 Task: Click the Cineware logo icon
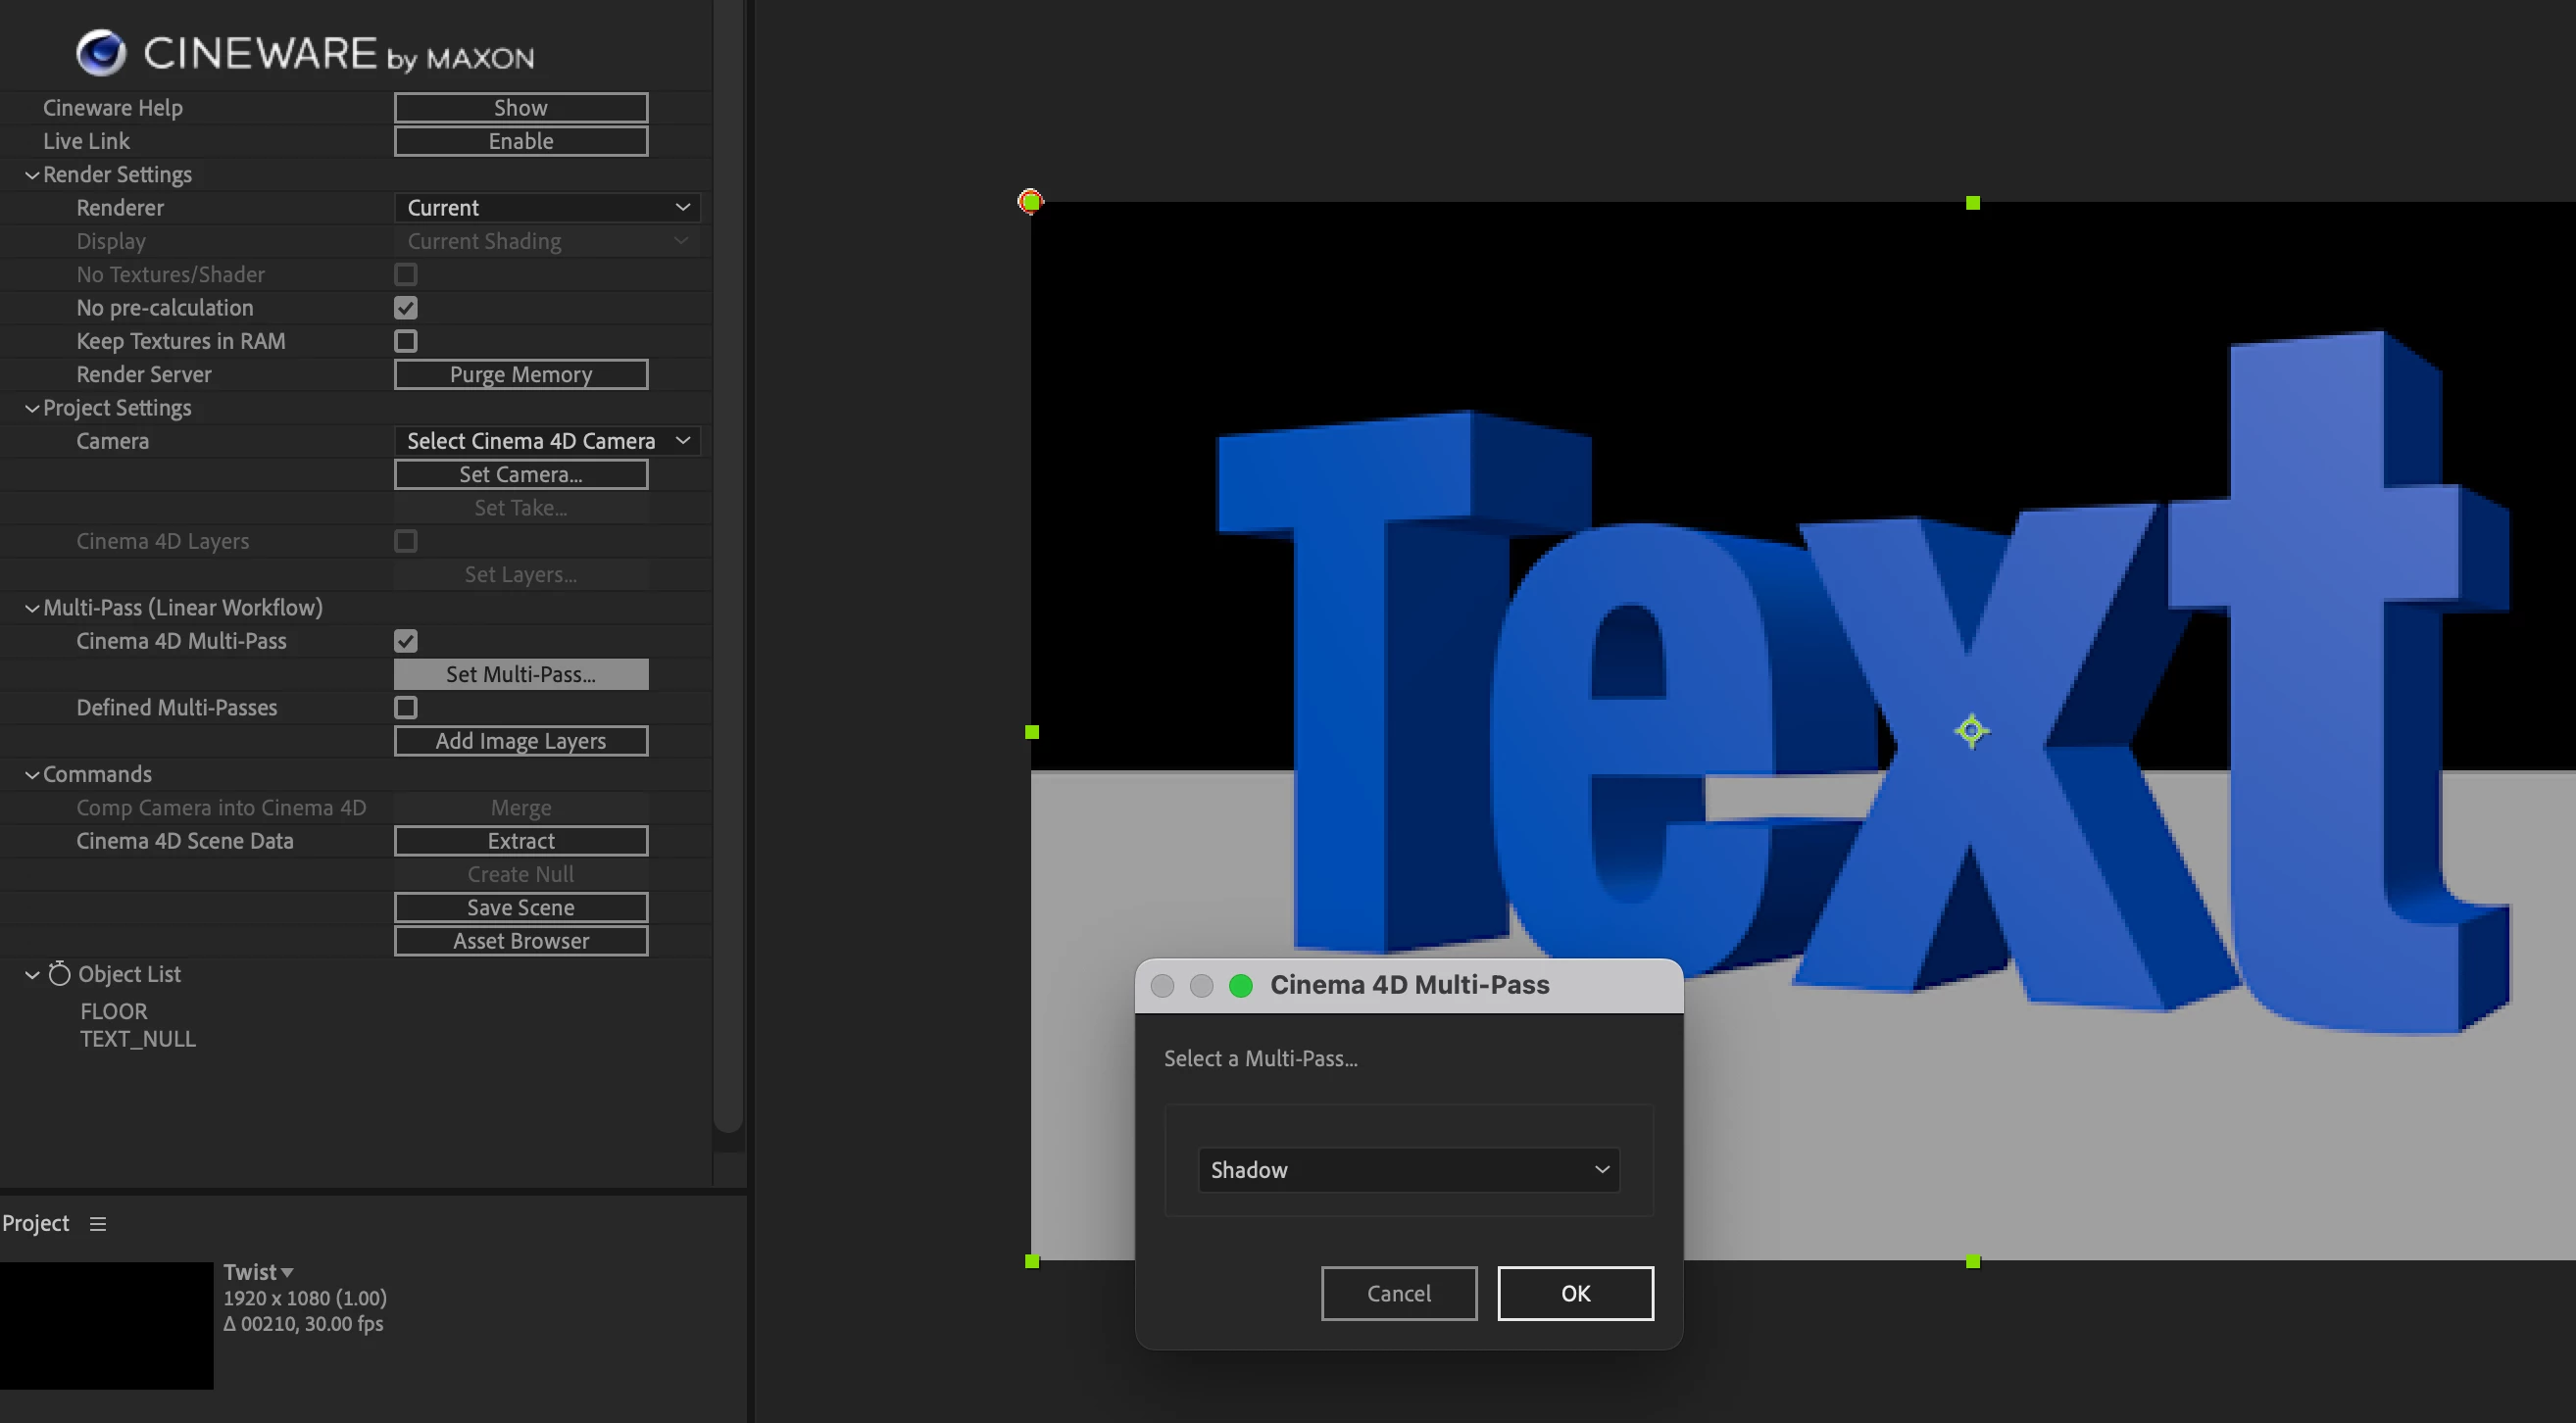pos(101,52)
